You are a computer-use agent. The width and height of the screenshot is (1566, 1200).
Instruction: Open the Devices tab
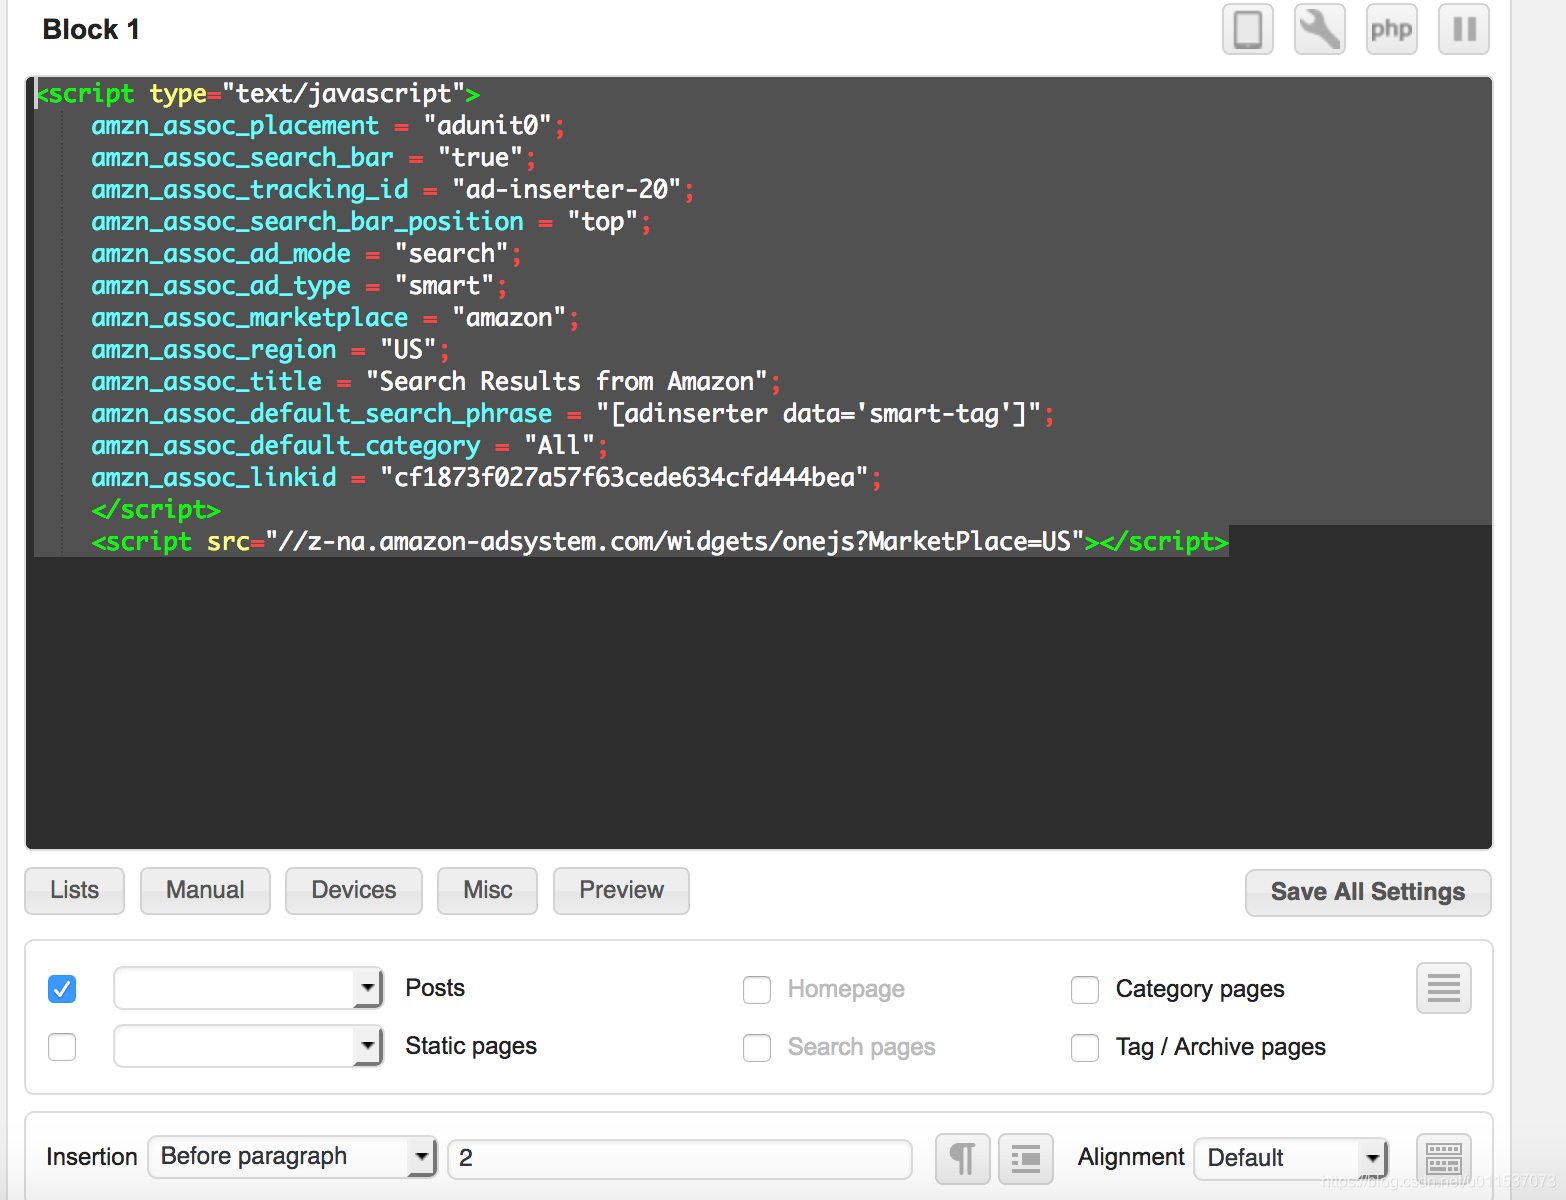tap(354, 890)
